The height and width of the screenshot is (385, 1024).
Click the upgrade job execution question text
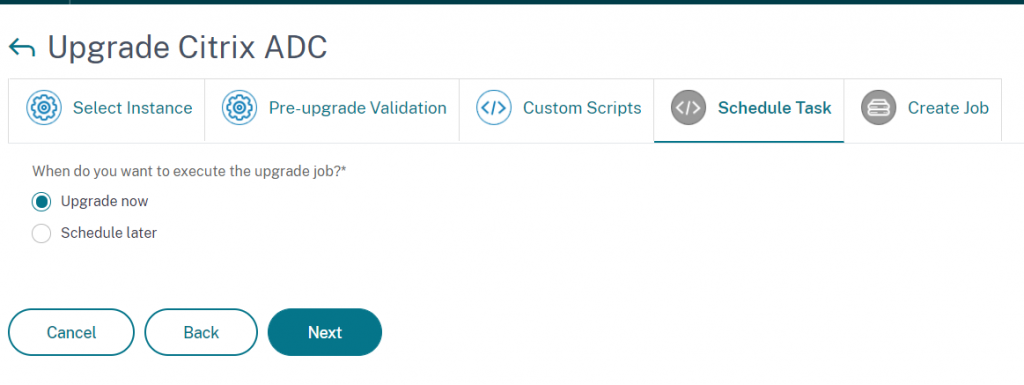pyautogui.click(x=189, y=172)
